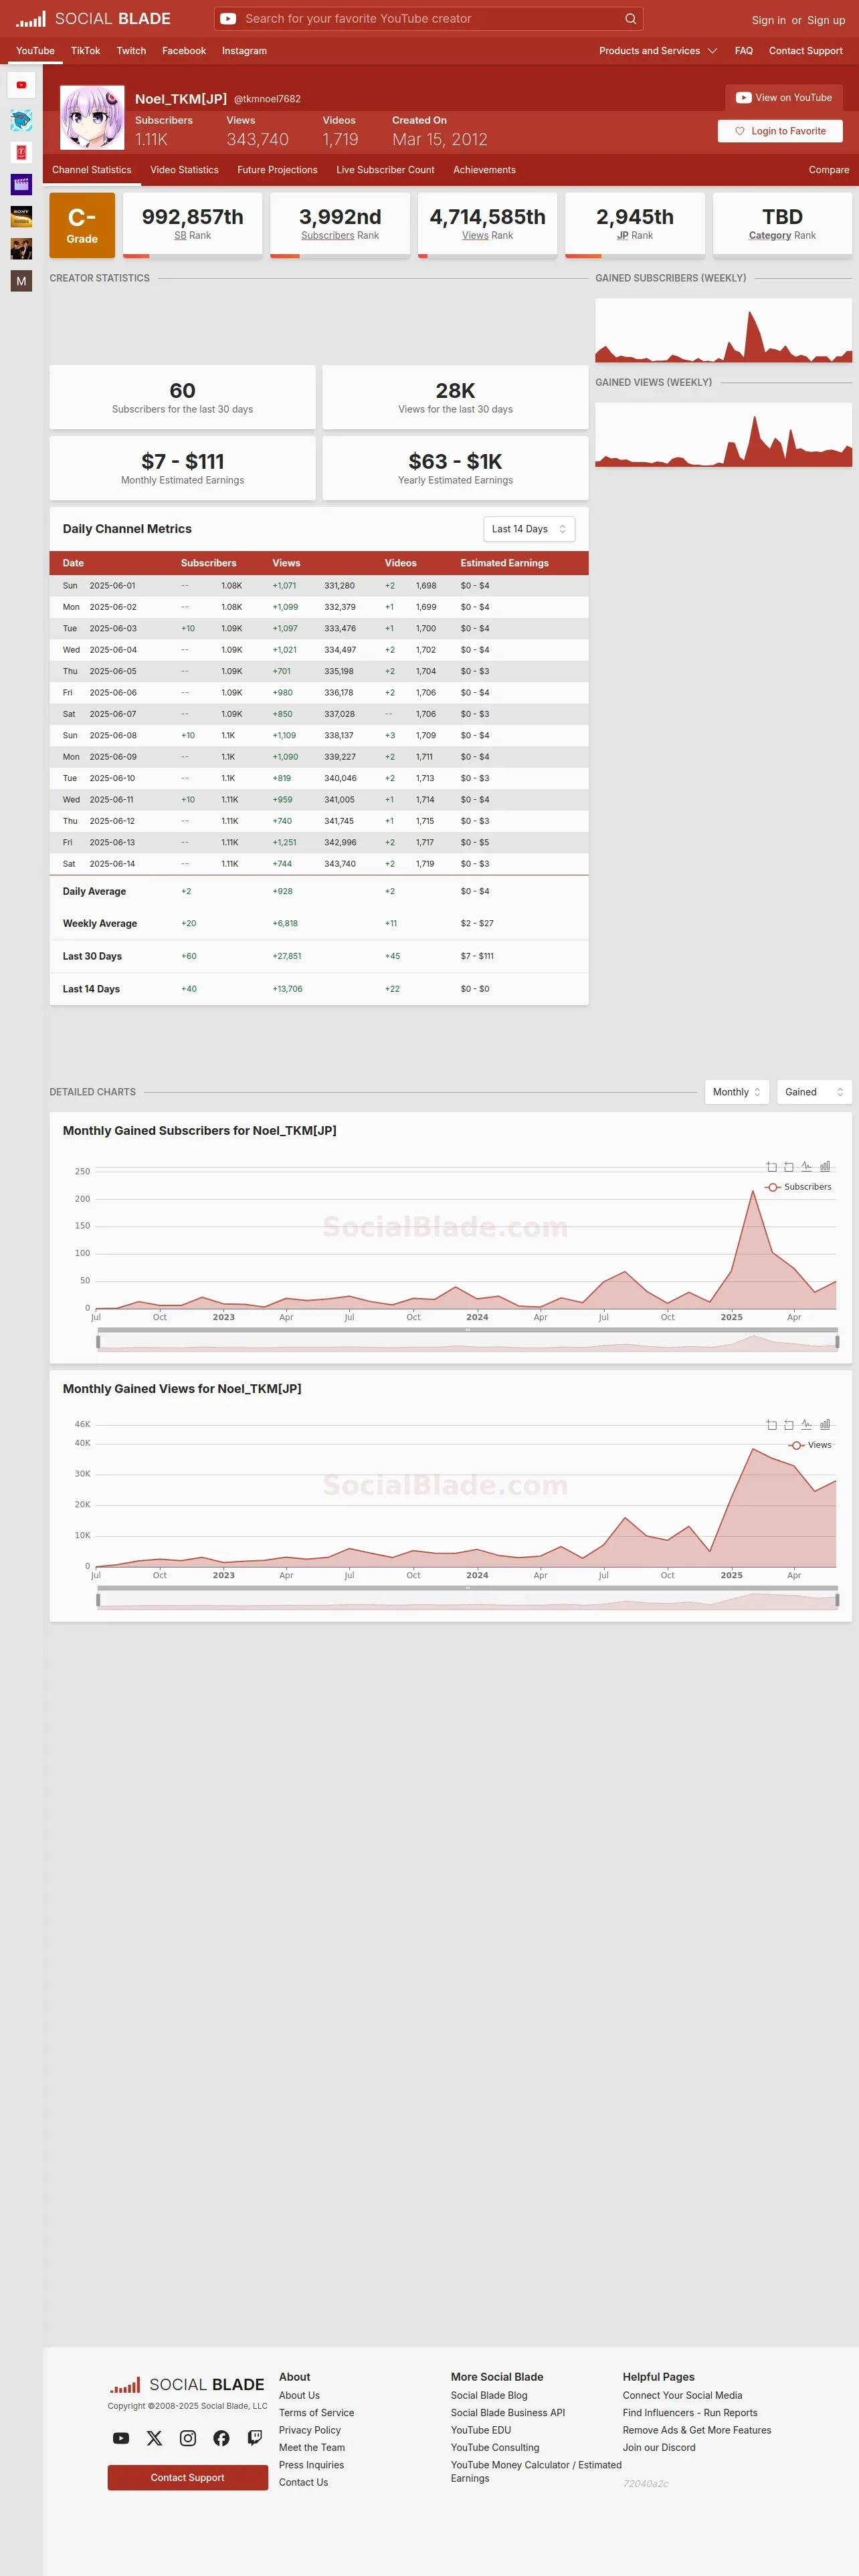Open the purple clapperboard channel sidebar icon

point(21,184)
